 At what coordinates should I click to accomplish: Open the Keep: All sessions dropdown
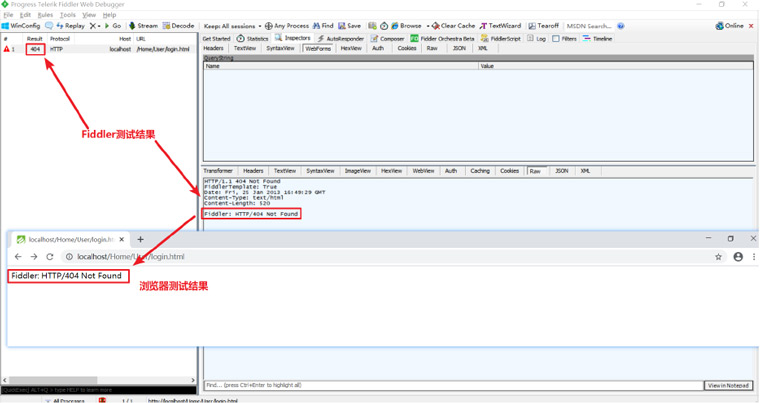coord(231,26)
